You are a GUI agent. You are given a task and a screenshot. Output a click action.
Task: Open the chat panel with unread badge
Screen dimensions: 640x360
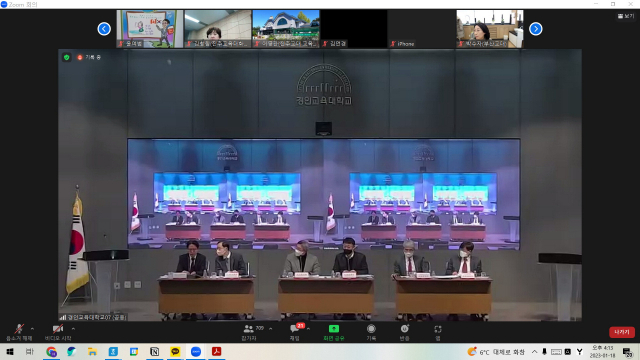point(295,332)
